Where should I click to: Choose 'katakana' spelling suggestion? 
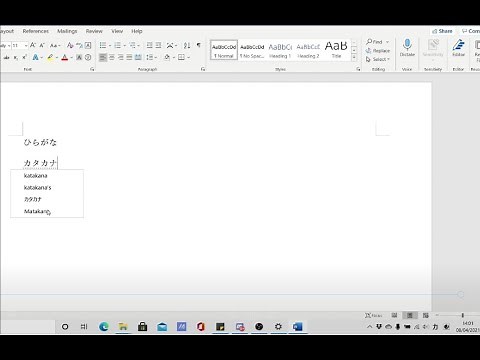coord(47,176)
